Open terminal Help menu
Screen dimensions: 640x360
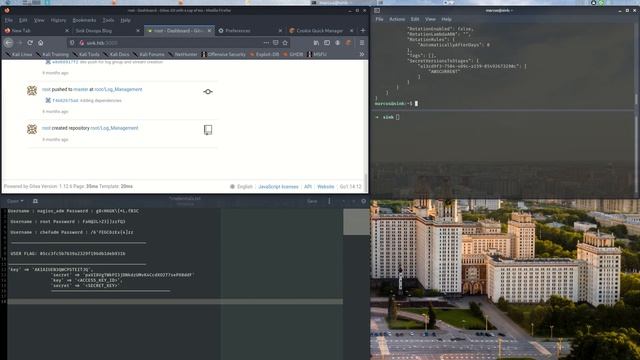[447, 19]
